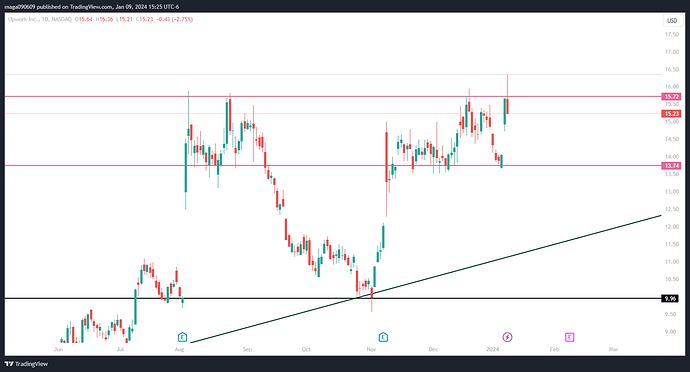This screenshot has width=690, height=372.
Task: Click the August earnings marker icon
Action: 182,337
